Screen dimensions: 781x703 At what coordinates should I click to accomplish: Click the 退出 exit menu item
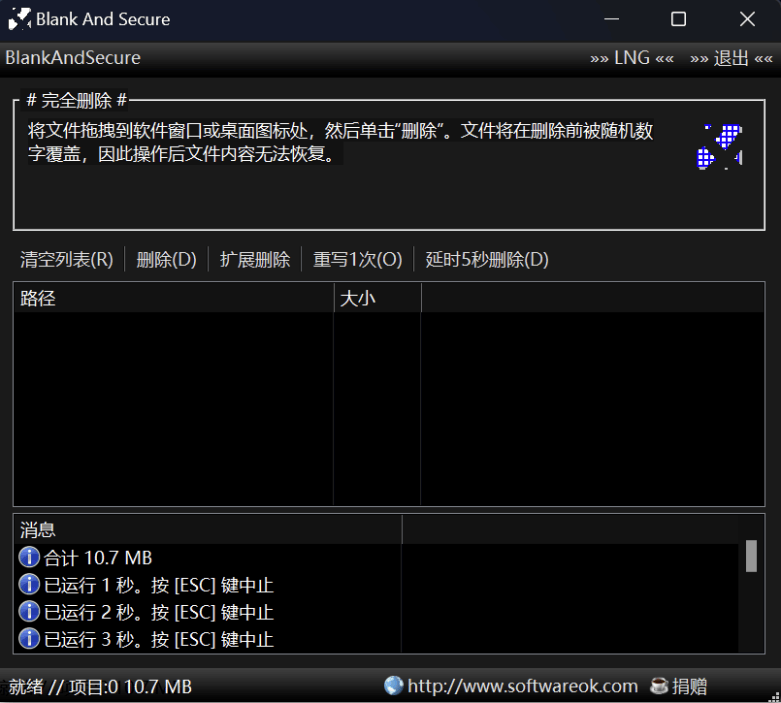(731, 58)
